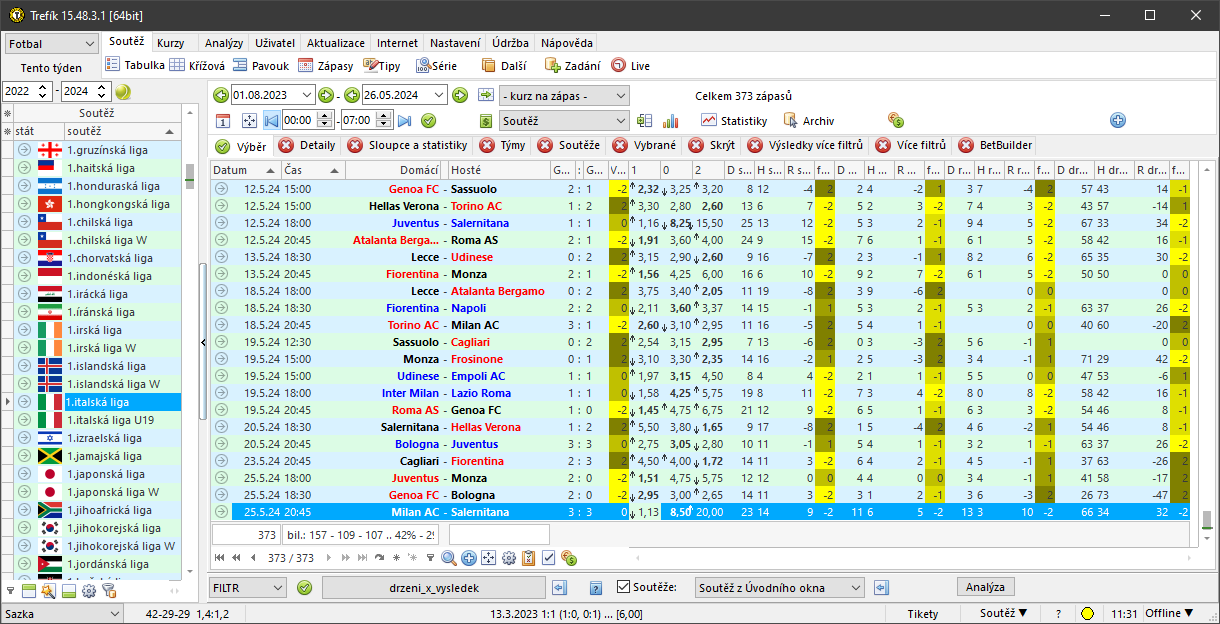Click the magnifier search icon below the grid

(x=449, y=558)
